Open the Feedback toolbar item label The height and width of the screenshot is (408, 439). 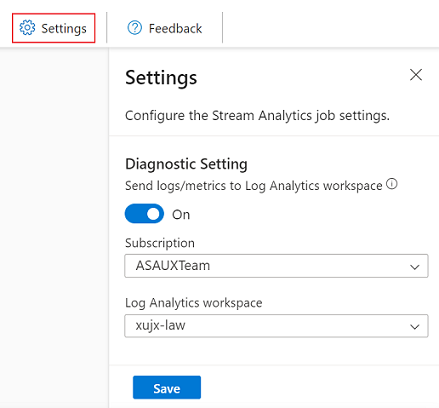click(175, 29)
